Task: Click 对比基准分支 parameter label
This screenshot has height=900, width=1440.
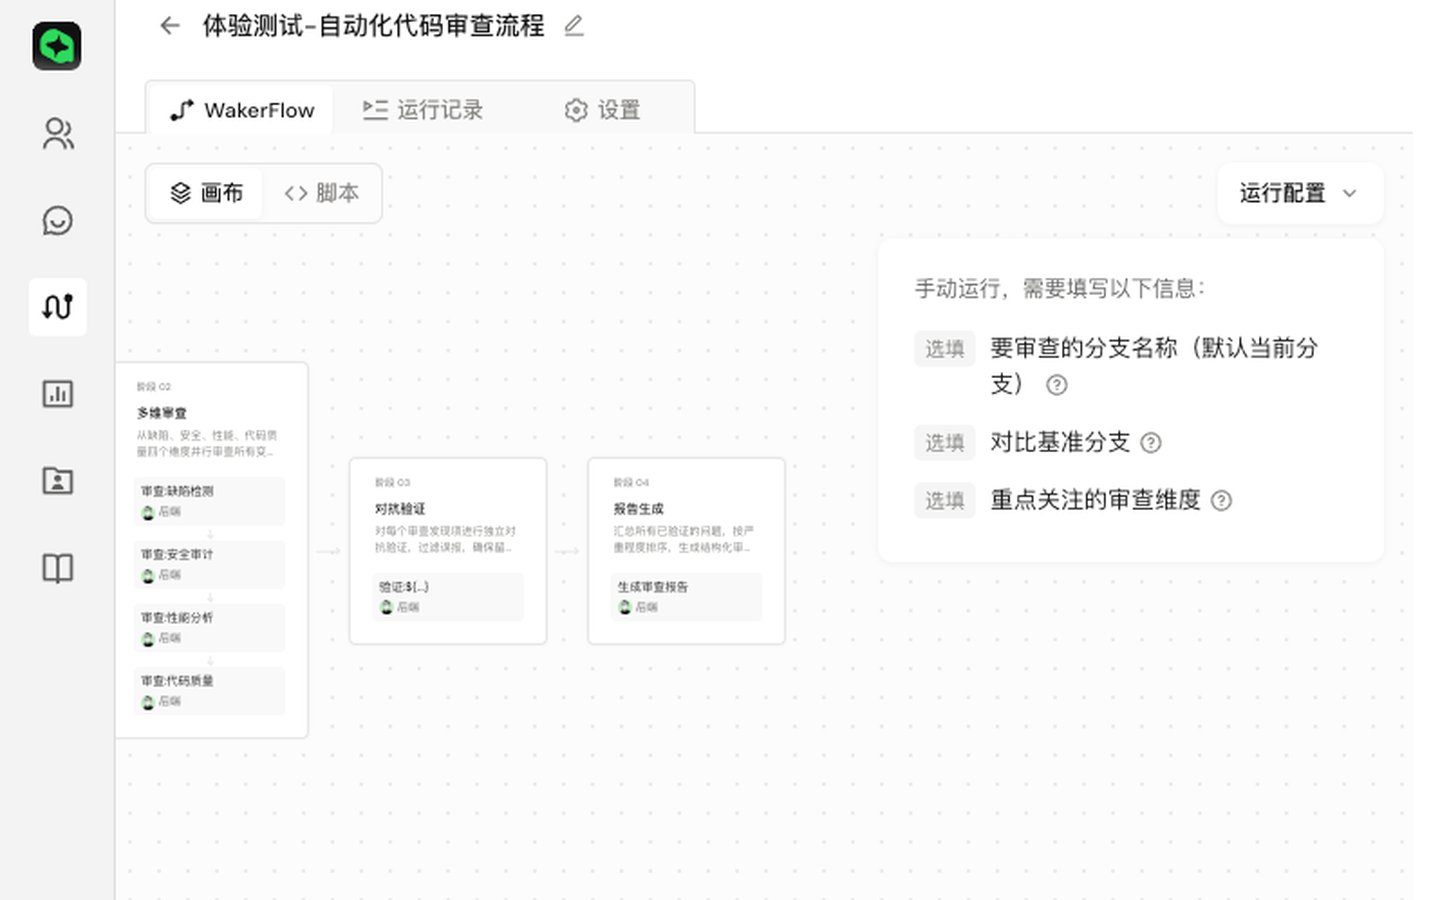Action: point(1060,442)
